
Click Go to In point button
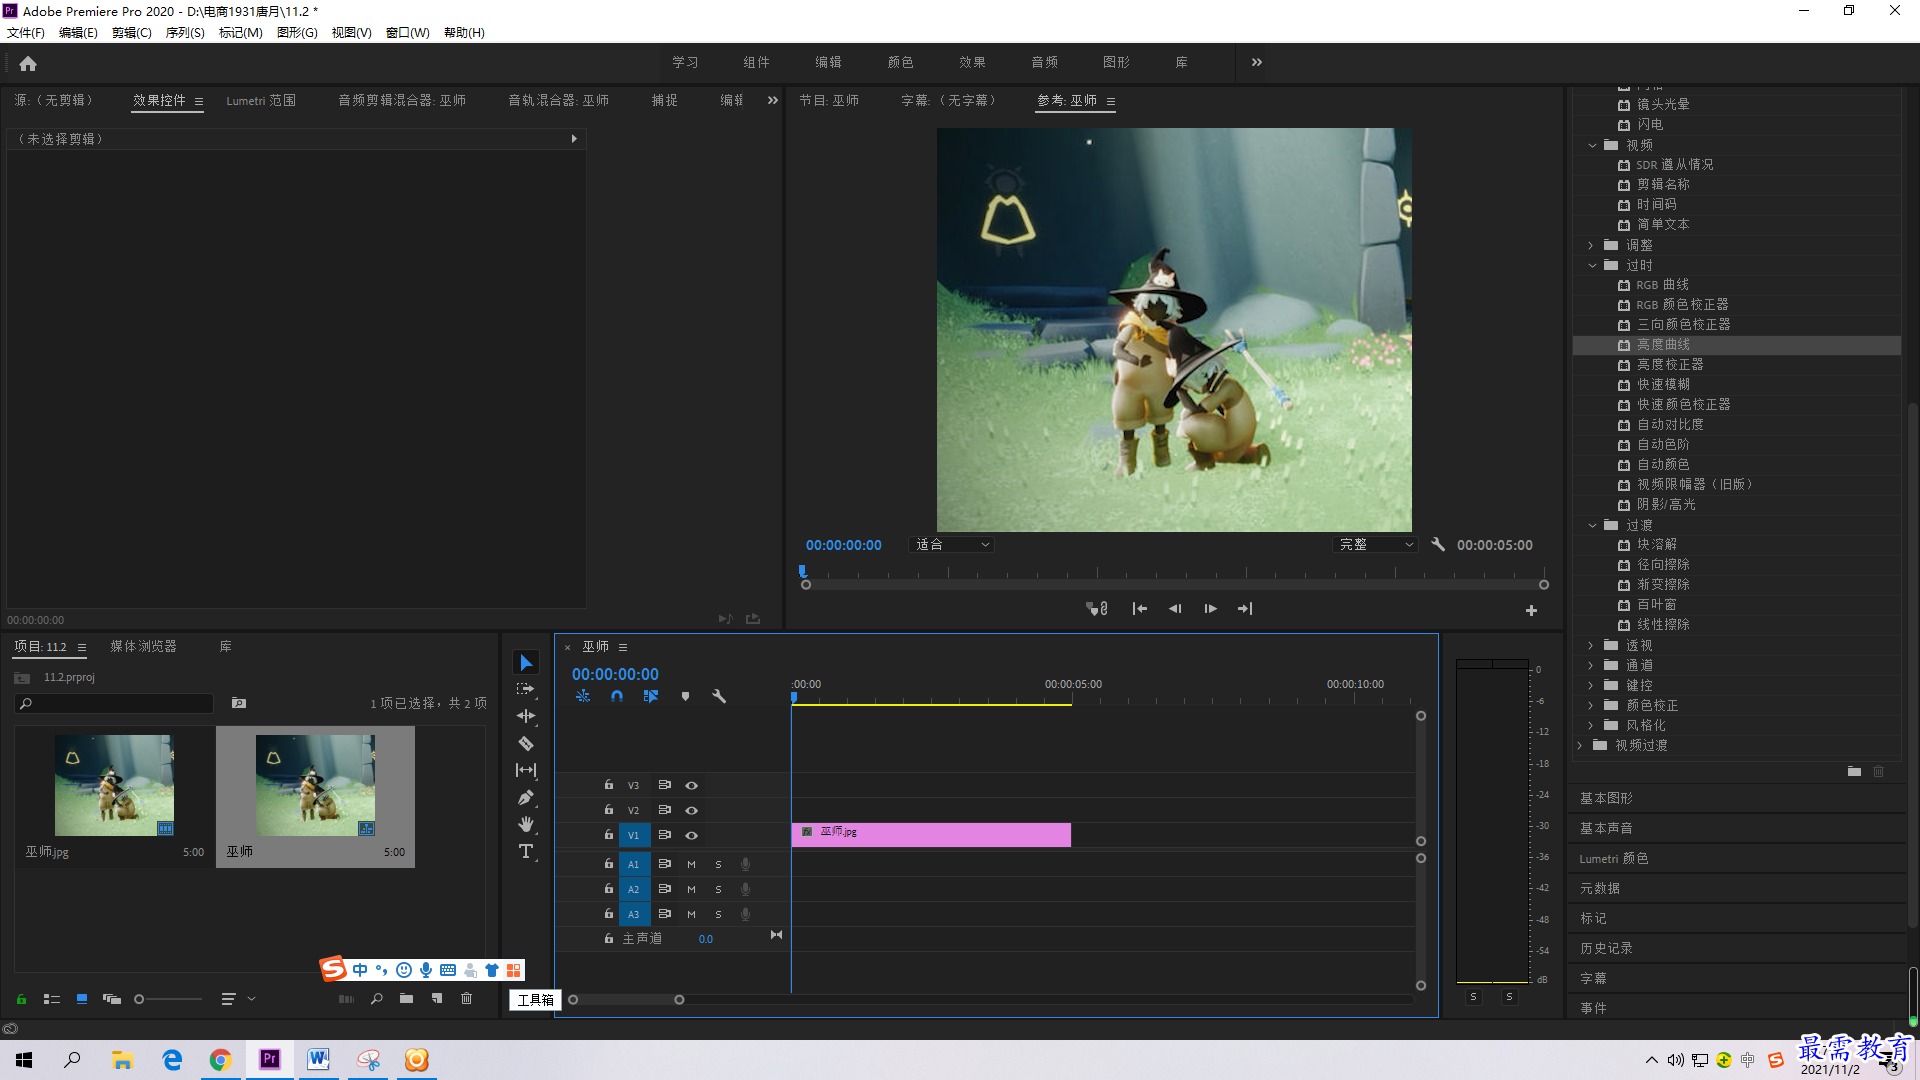point(1139,608)
